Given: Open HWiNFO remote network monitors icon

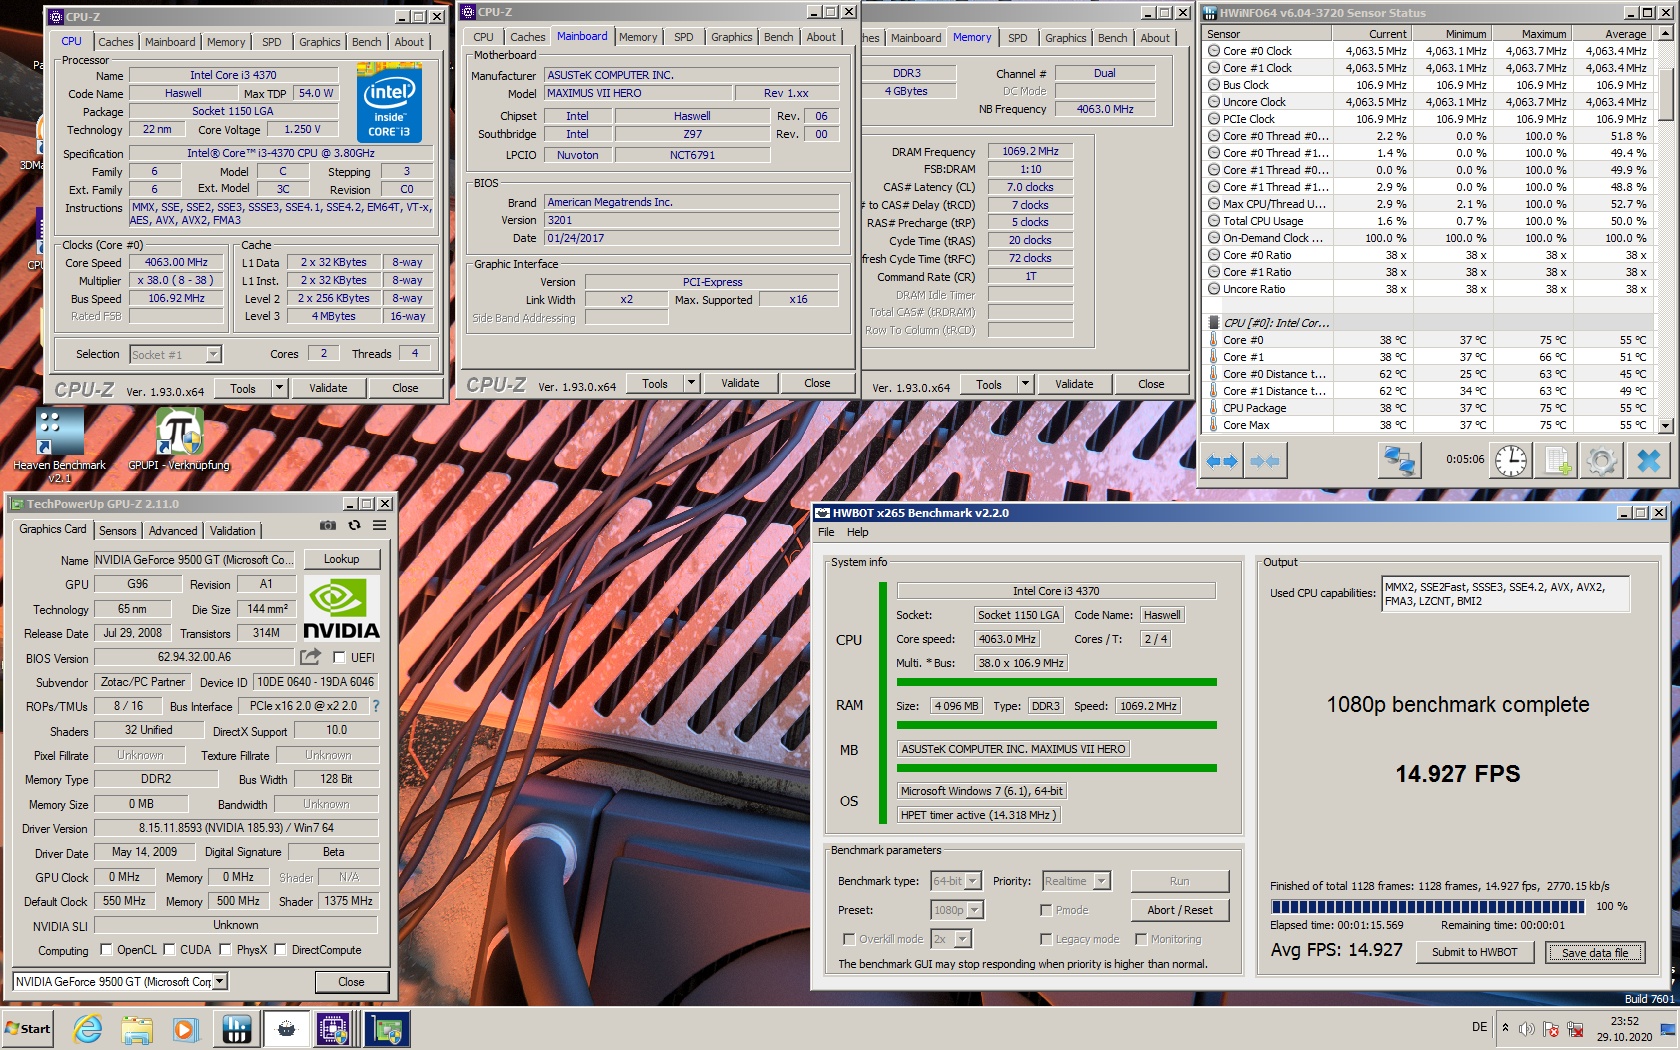Looking at the screenshot, I should 1399,461.
